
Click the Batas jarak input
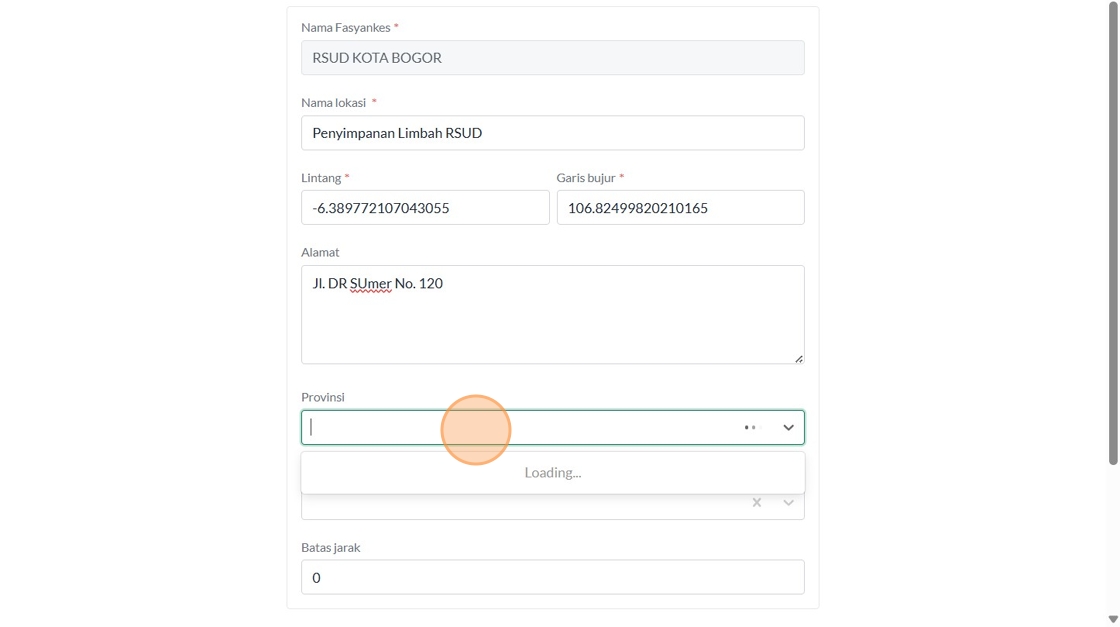pos(552,578)
